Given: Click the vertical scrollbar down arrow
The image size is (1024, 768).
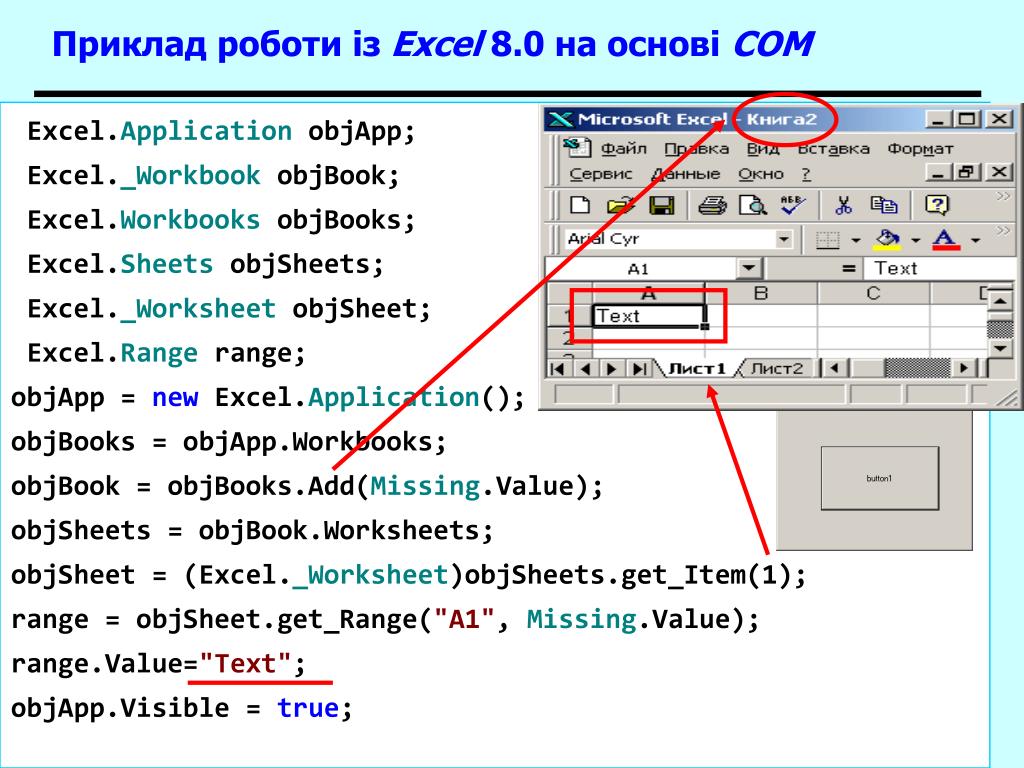Looking at the screenshot, I should point(1000,349).
